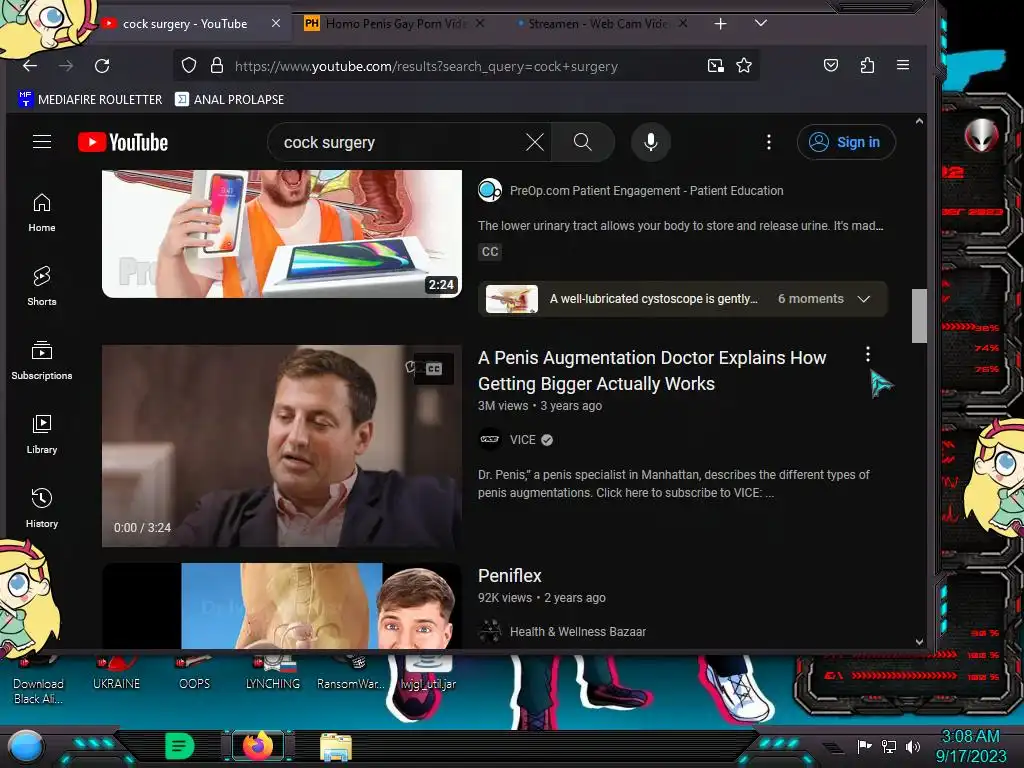Image resolution: width=1024 pixels, height=768 pixels.
Task: Click Firefox icon in the taskbar
Action: pos(258,746)
